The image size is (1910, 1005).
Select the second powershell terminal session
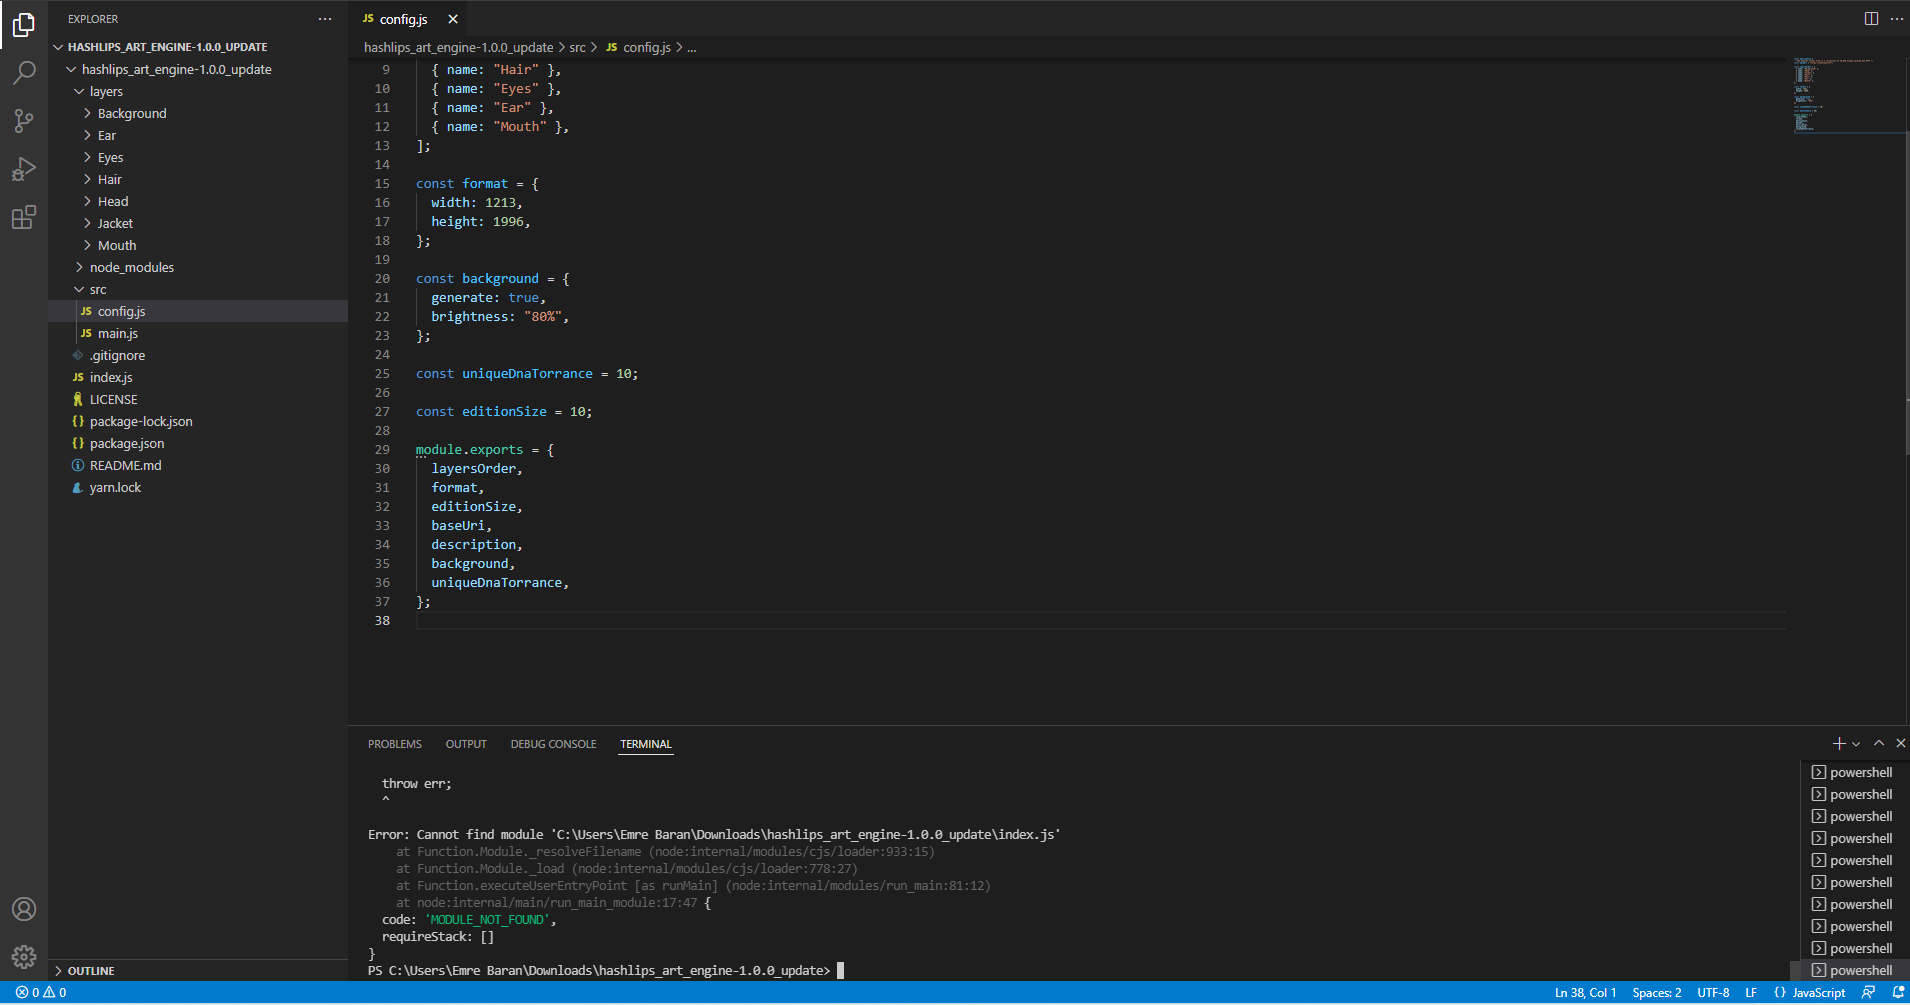click(1860, 793)
